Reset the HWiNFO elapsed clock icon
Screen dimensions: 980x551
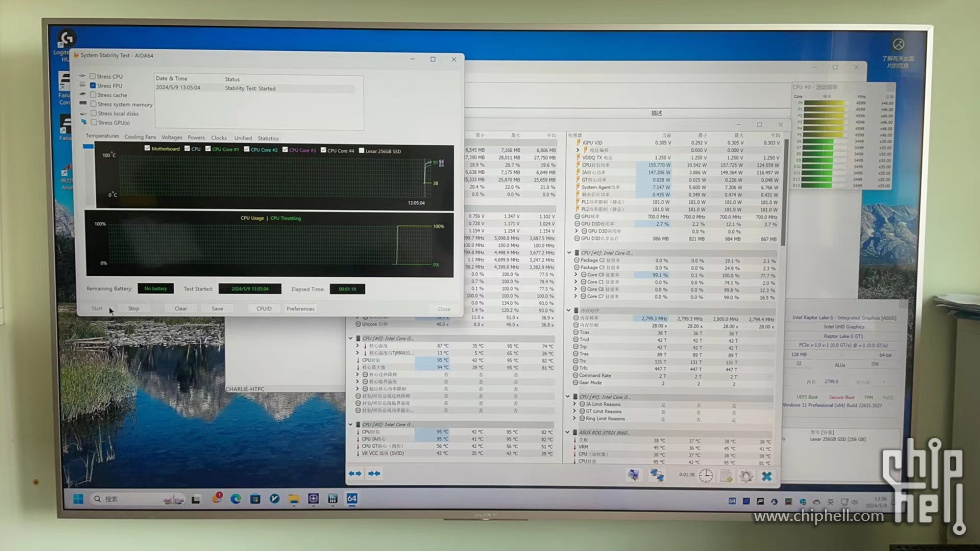coord(706,476)
